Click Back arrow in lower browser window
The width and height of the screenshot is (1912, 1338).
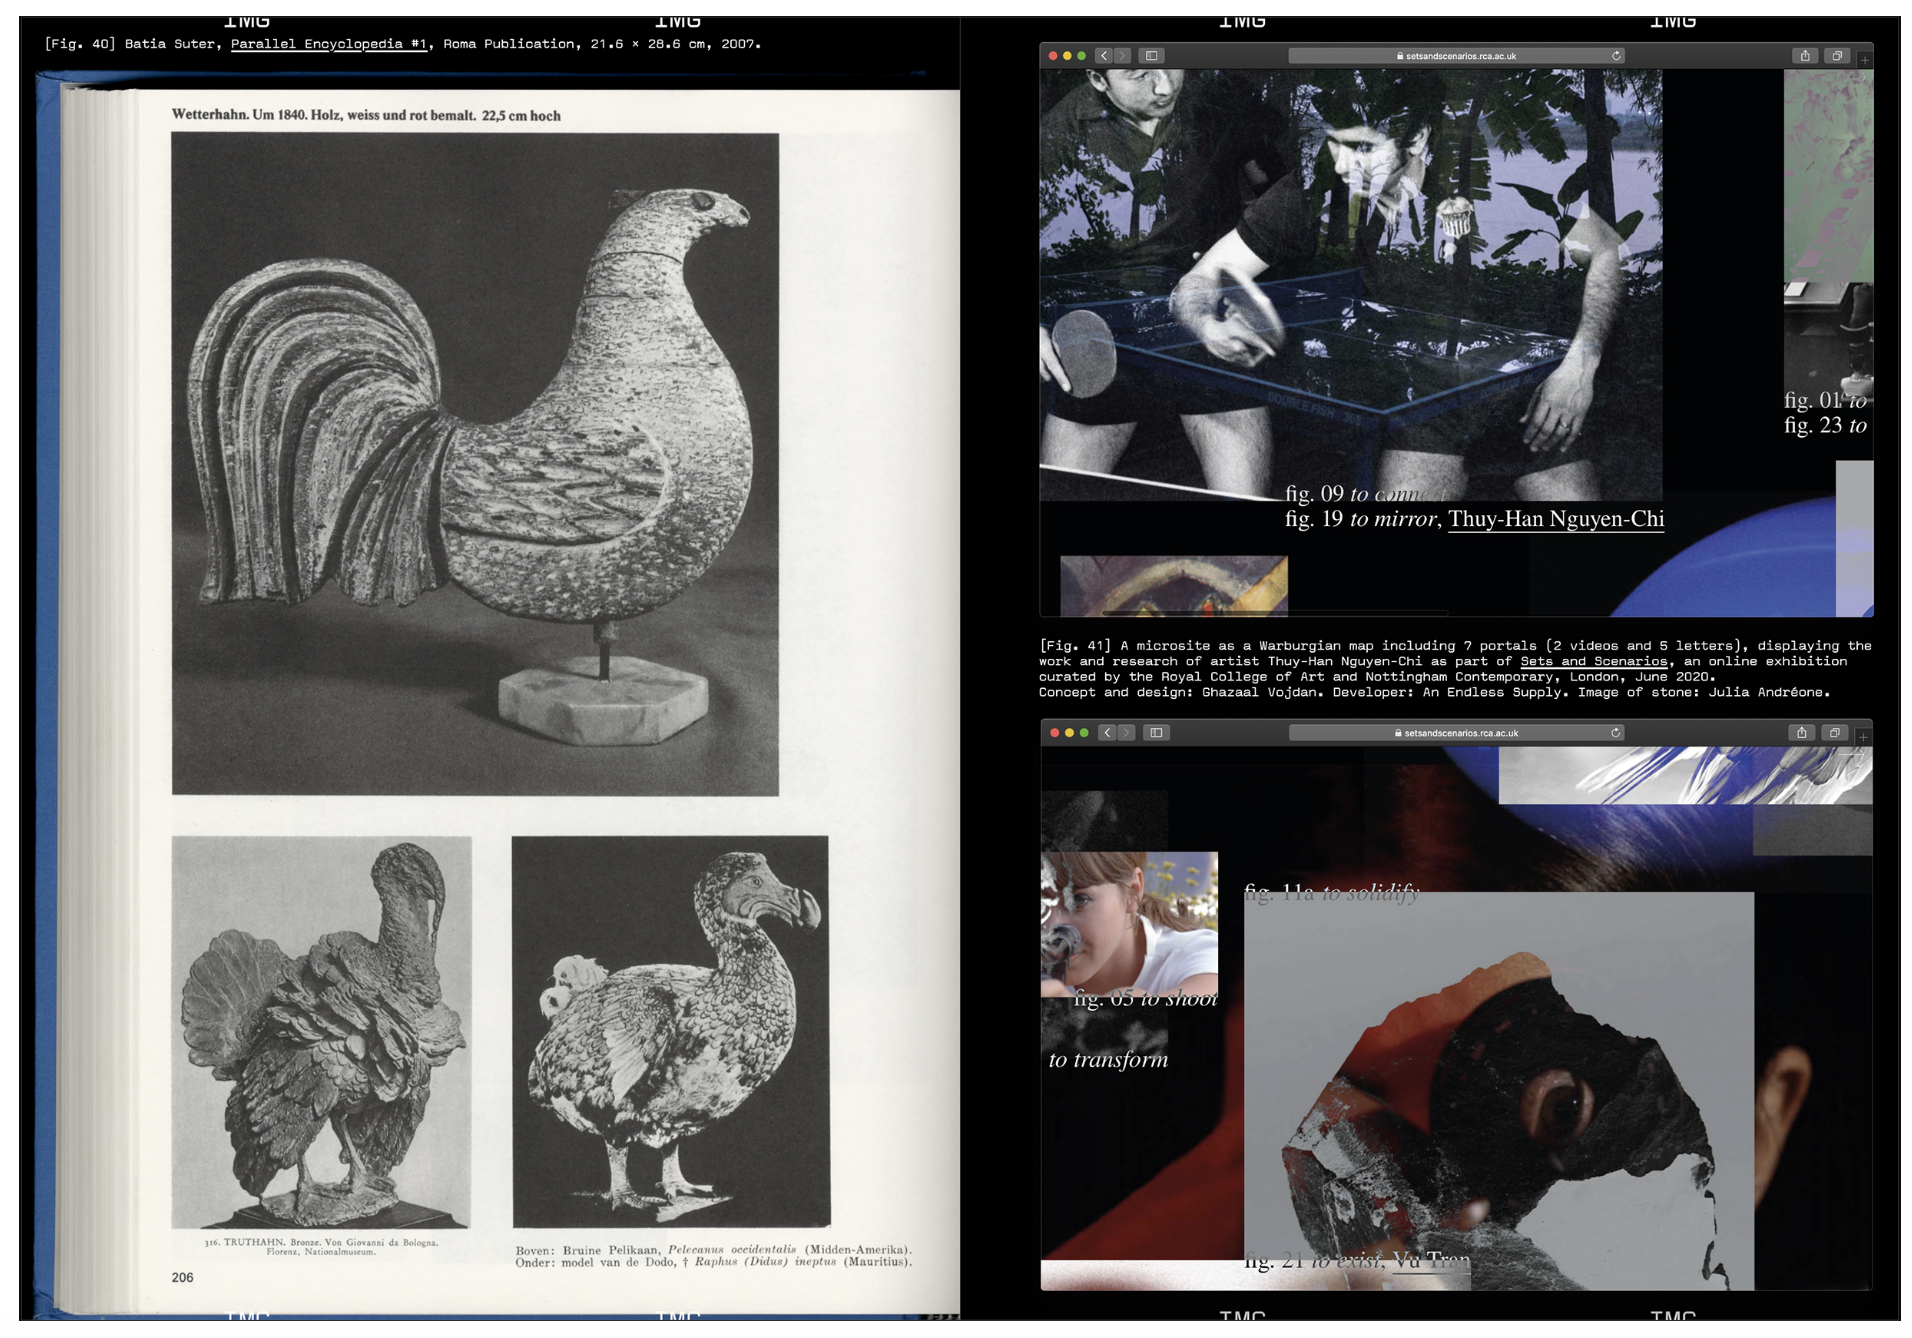[1107, 733]
